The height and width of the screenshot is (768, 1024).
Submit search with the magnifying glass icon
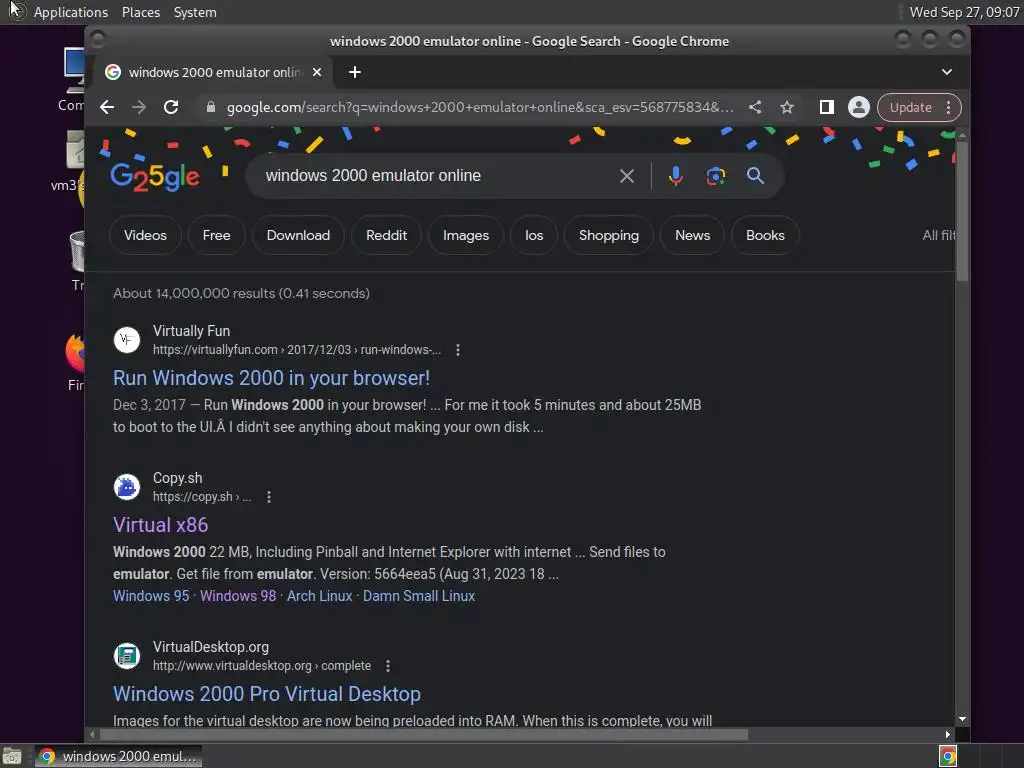coord(756,176)
